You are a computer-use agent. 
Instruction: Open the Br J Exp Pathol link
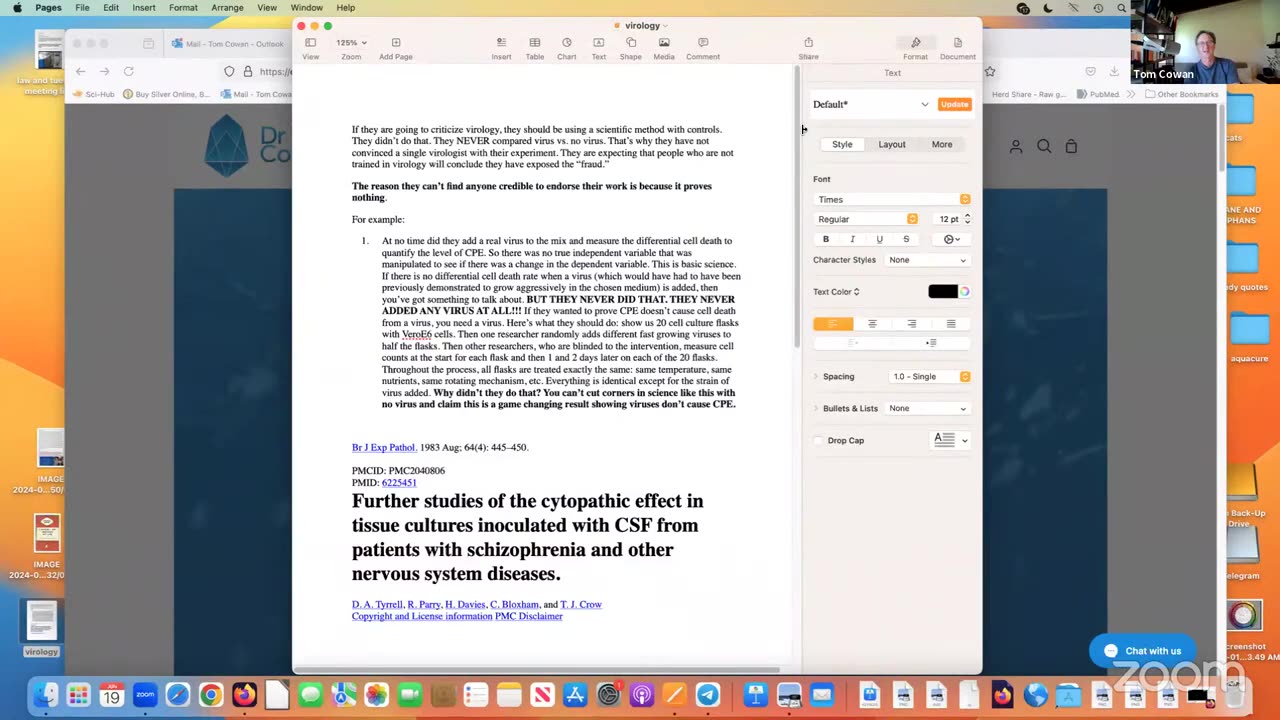(383, 448)
